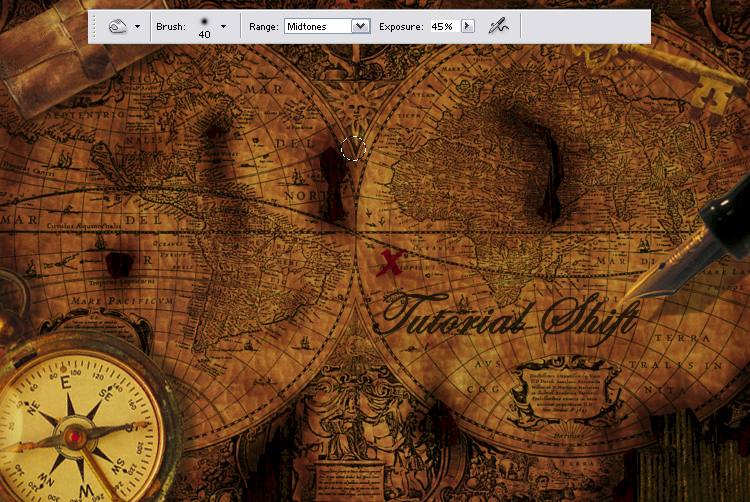This screenshot has height=502, width=750.
Task: Toggle the airbrush mode icon
Action: pyautogui.click(x=498, y=27)
